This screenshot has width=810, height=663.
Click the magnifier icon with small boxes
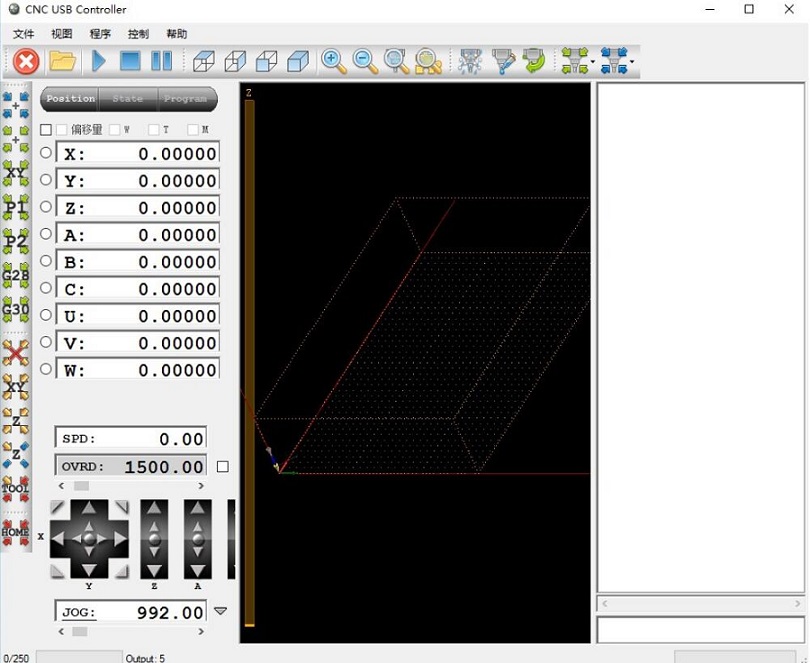coord(428,61)
